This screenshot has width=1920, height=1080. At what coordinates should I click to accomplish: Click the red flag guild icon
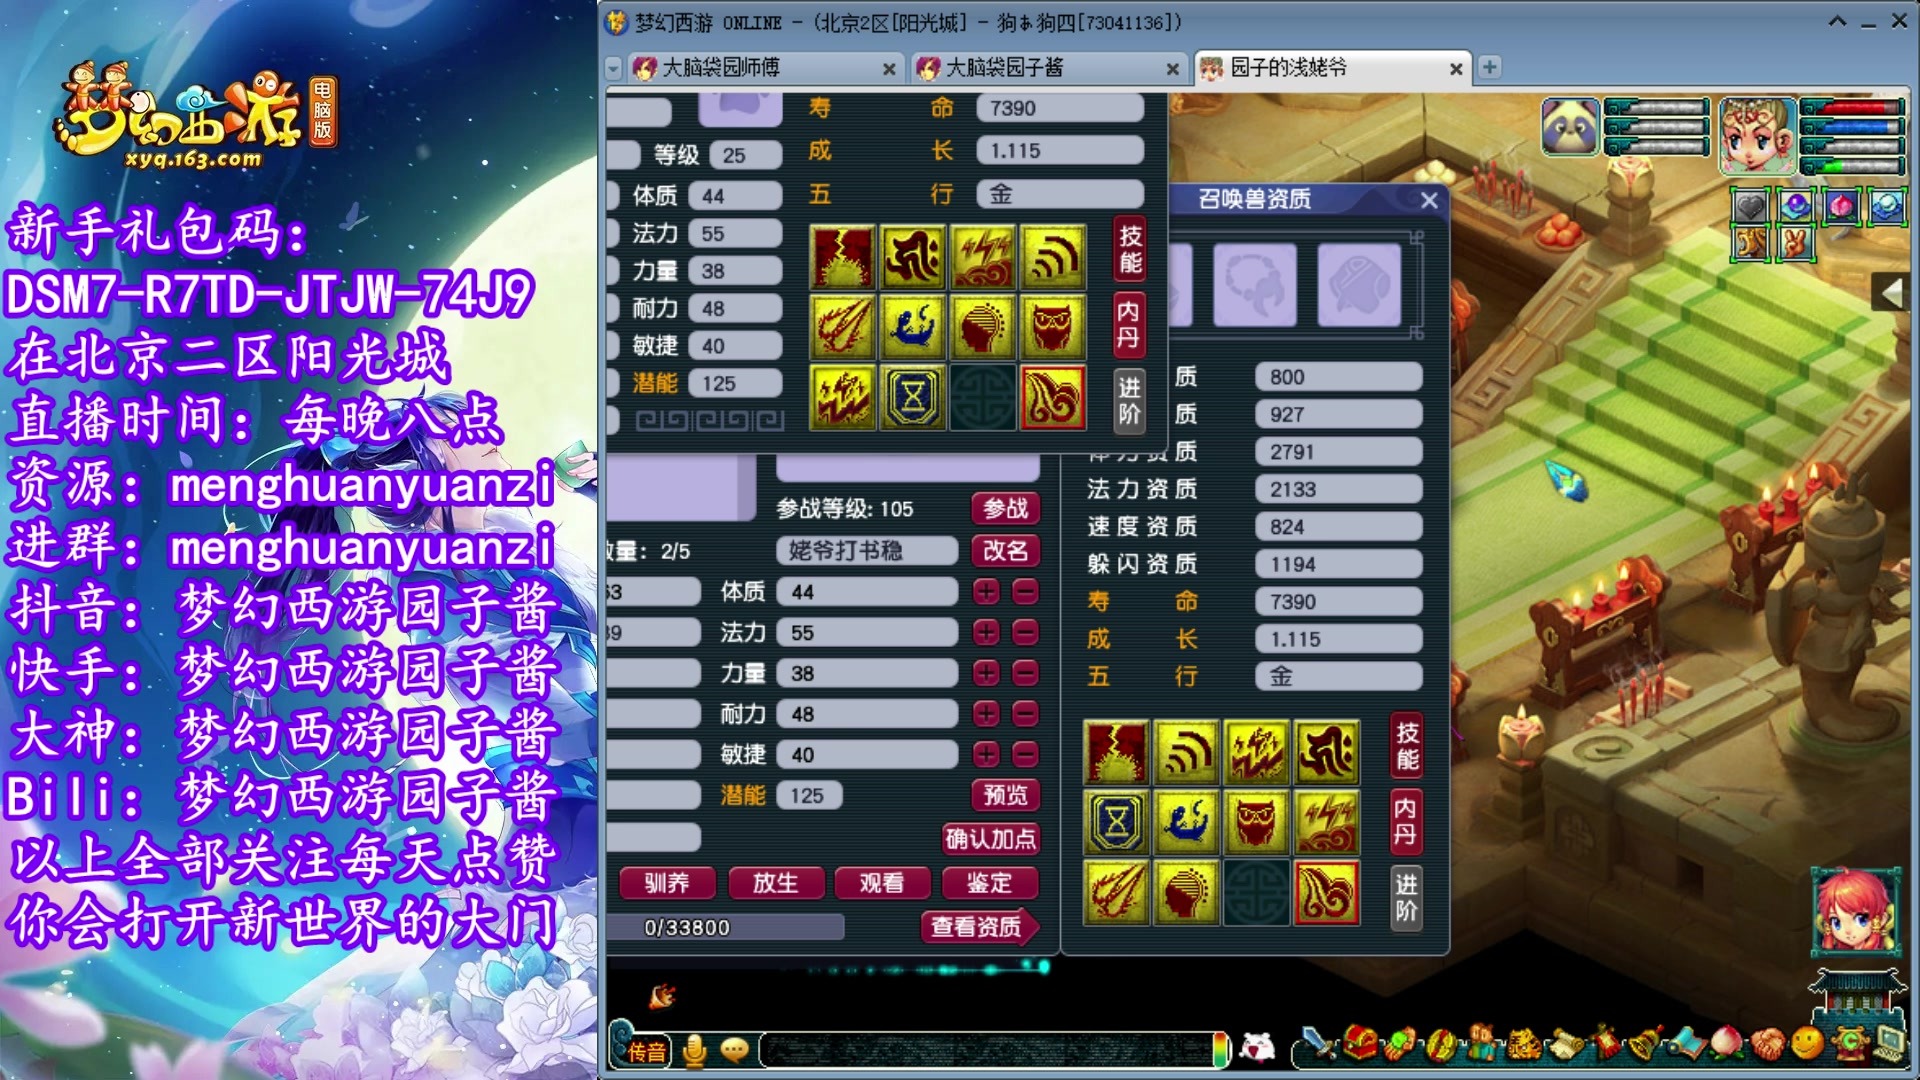[x=1605, y=1044]
